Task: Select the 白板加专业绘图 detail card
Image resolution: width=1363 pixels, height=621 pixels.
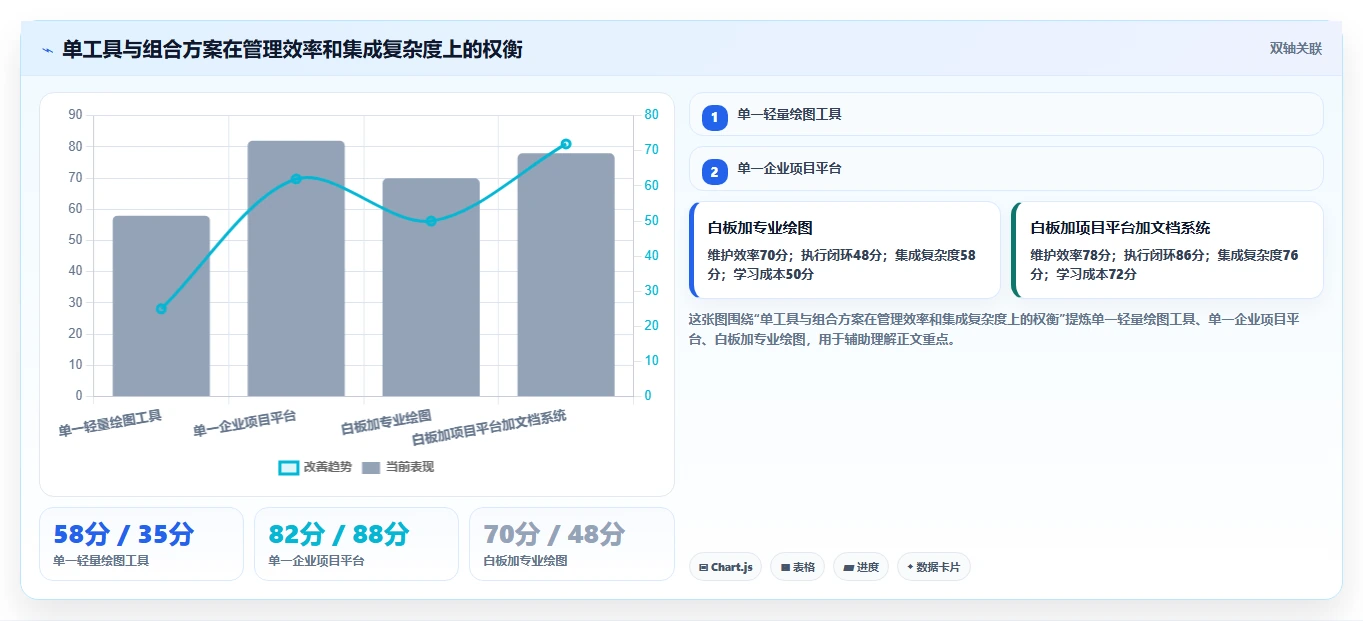Action: (x=845, y=250)
